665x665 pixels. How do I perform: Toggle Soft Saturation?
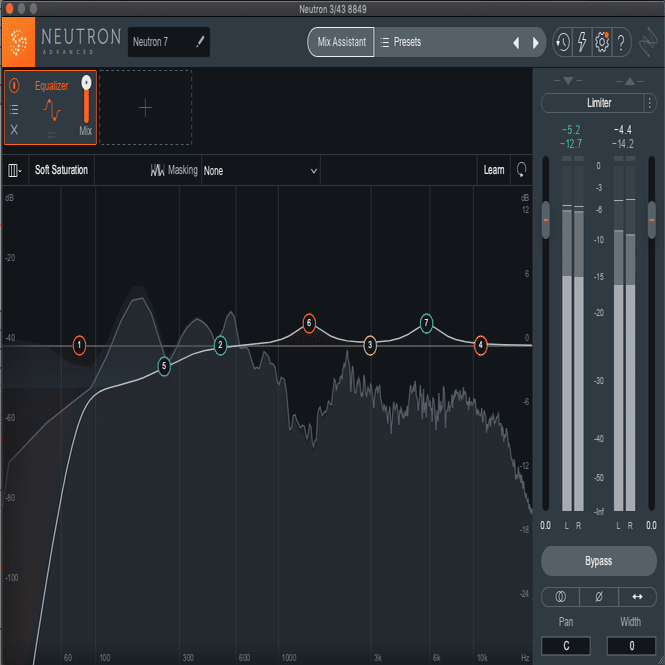coord(61,170)
